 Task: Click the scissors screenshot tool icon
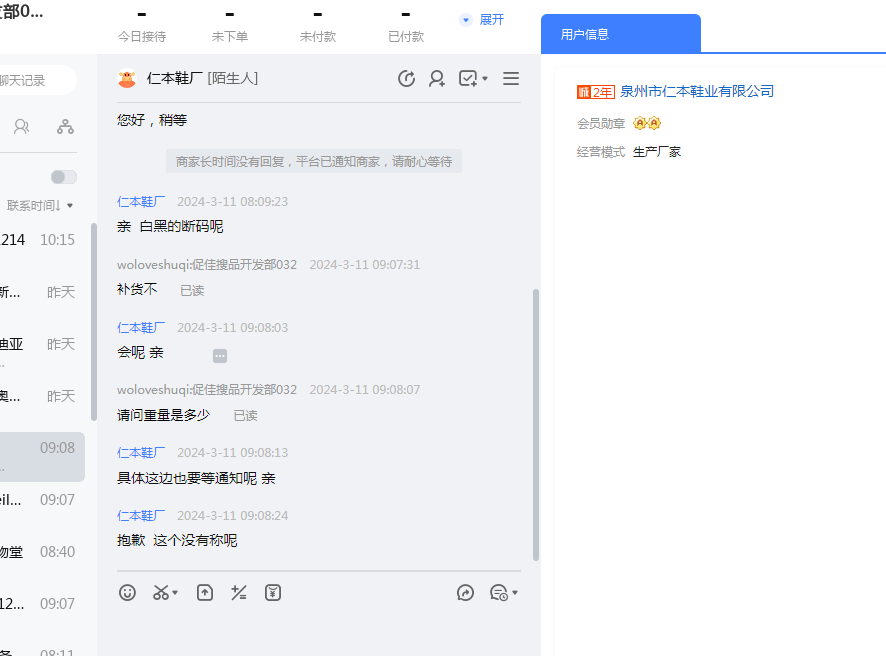pos(161,593)
